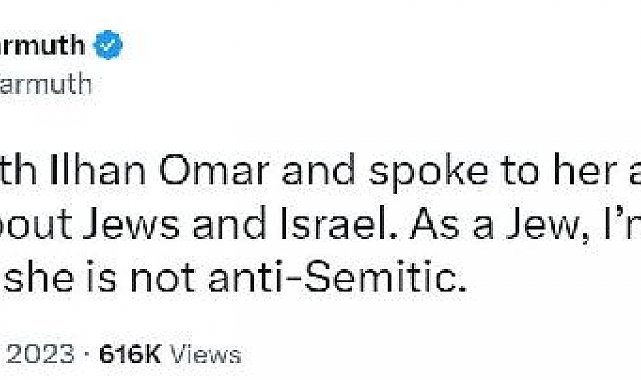Viewport: 641px width, 380px height.
Task: Click the words "she is not"
Action: (100, 277)
